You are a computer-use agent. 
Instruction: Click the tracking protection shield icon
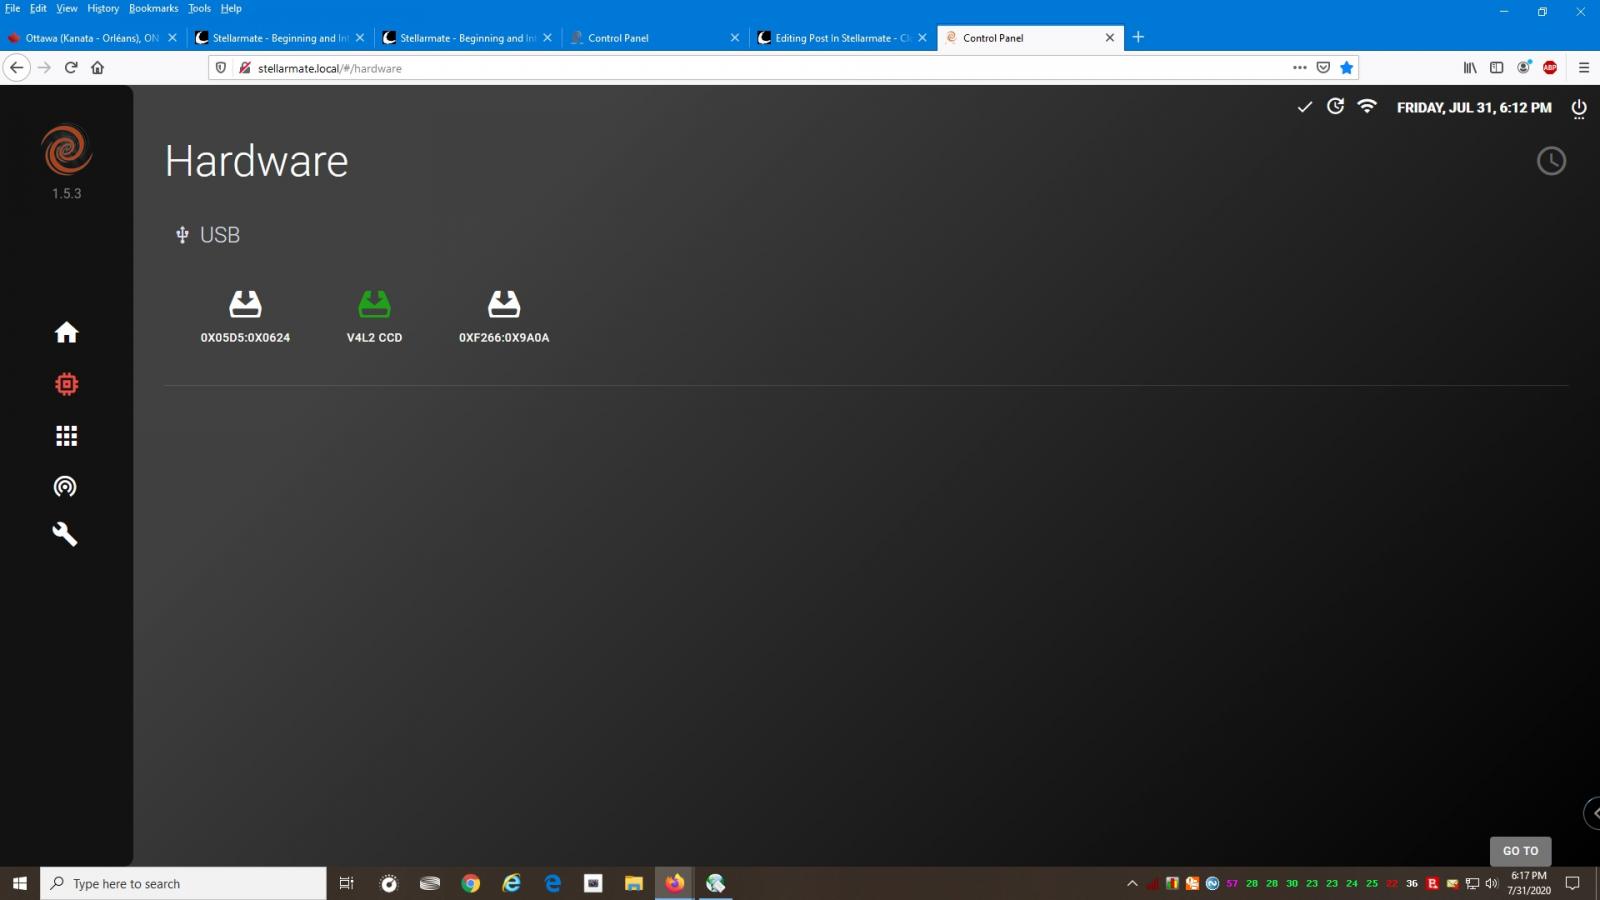coord(221,68)
